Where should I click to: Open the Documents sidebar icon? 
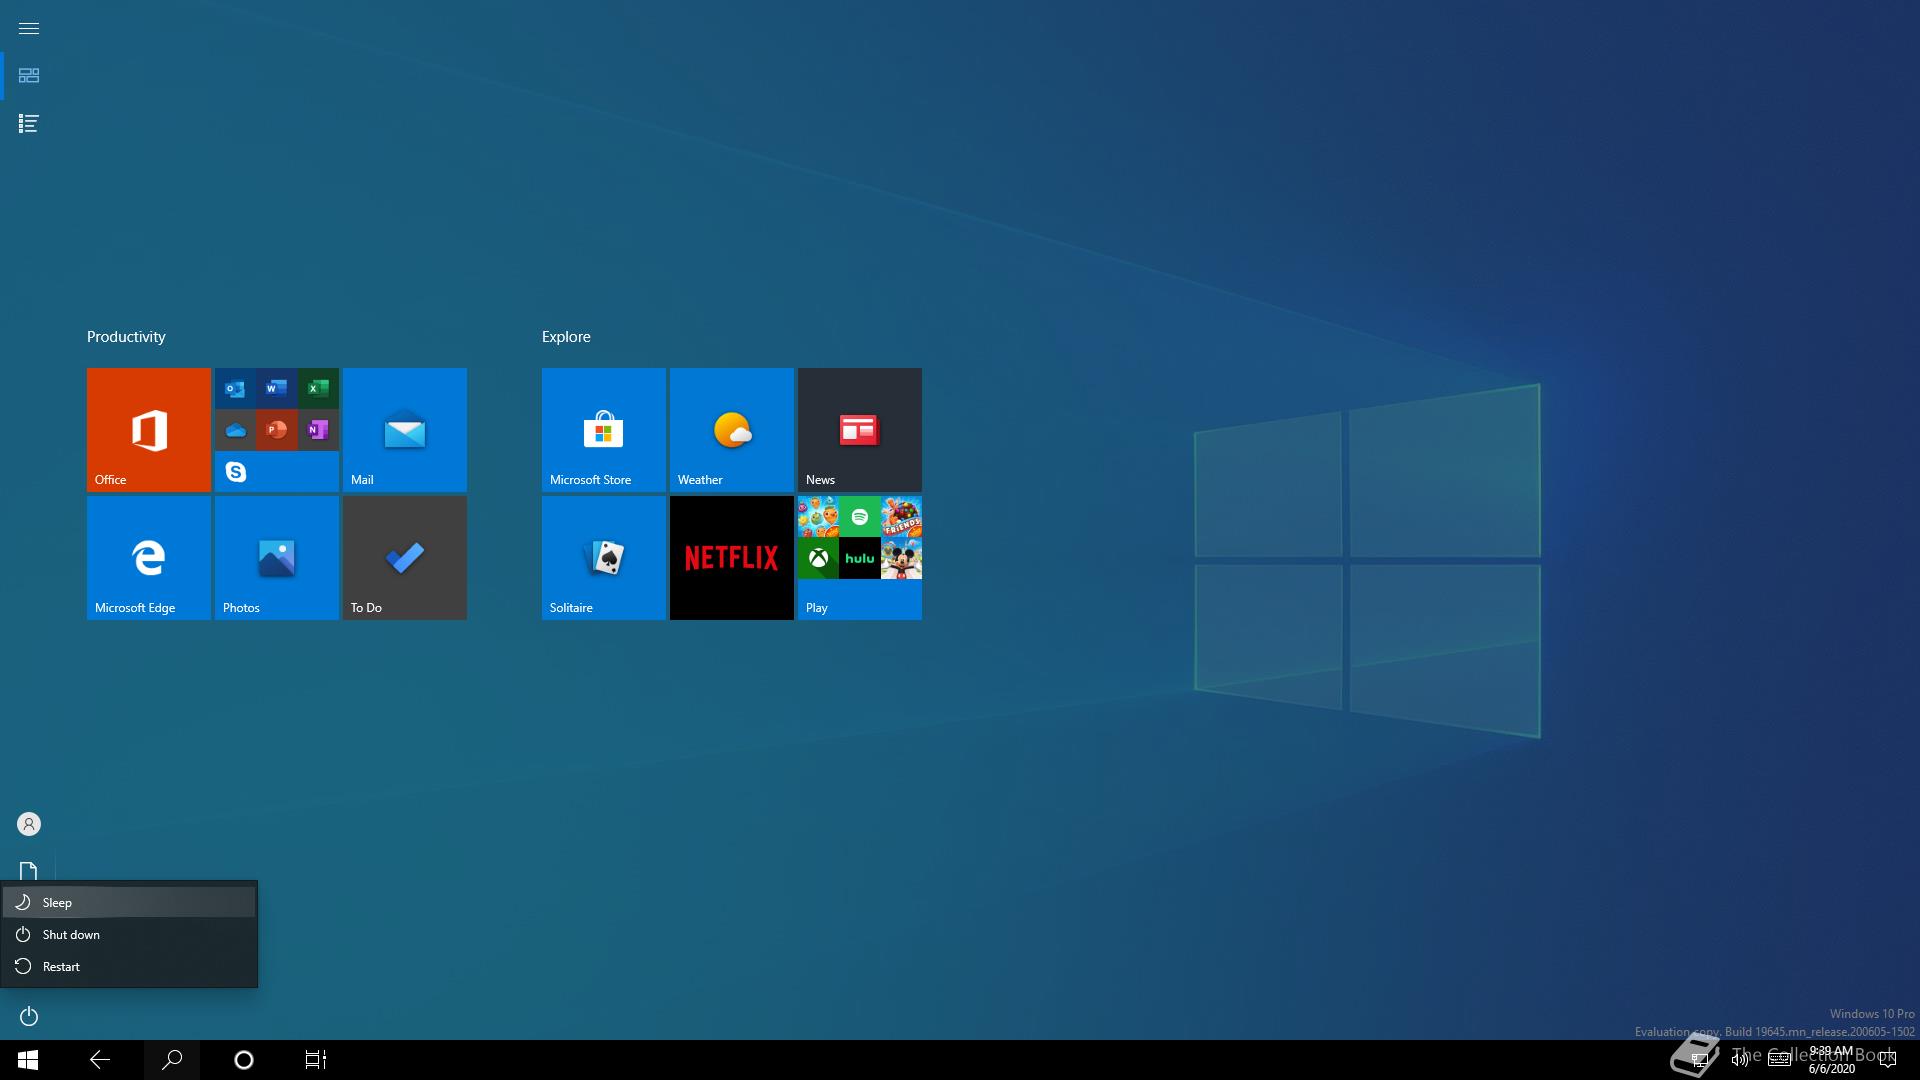[x=29, y=872]
